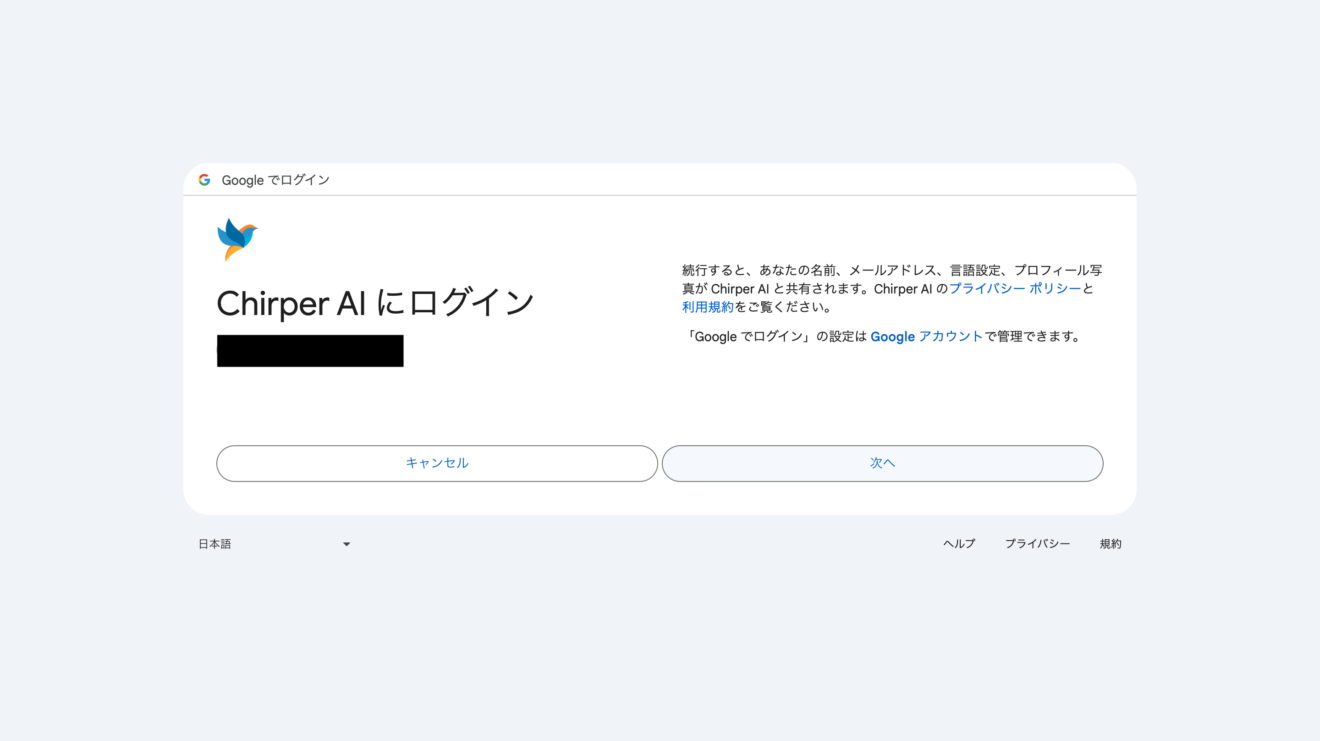Expand the locale picker in the footer
This screenshot has height=741, width=1320.
(x=275, y=543)
